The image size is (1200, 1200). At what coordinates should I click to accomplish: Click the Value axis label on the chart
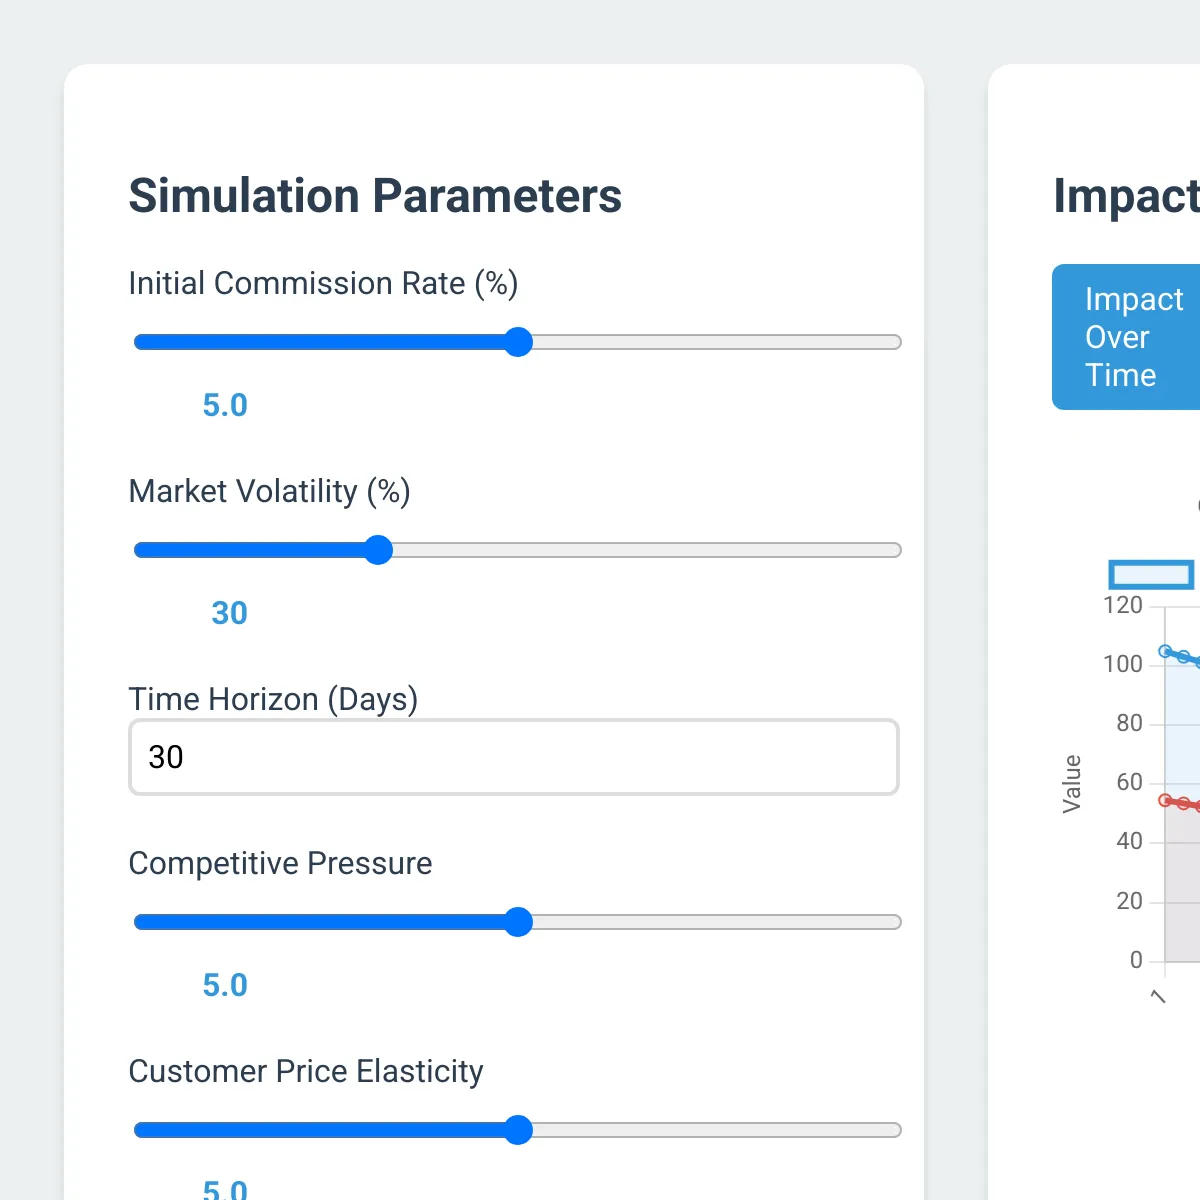tap(1072, 785)
